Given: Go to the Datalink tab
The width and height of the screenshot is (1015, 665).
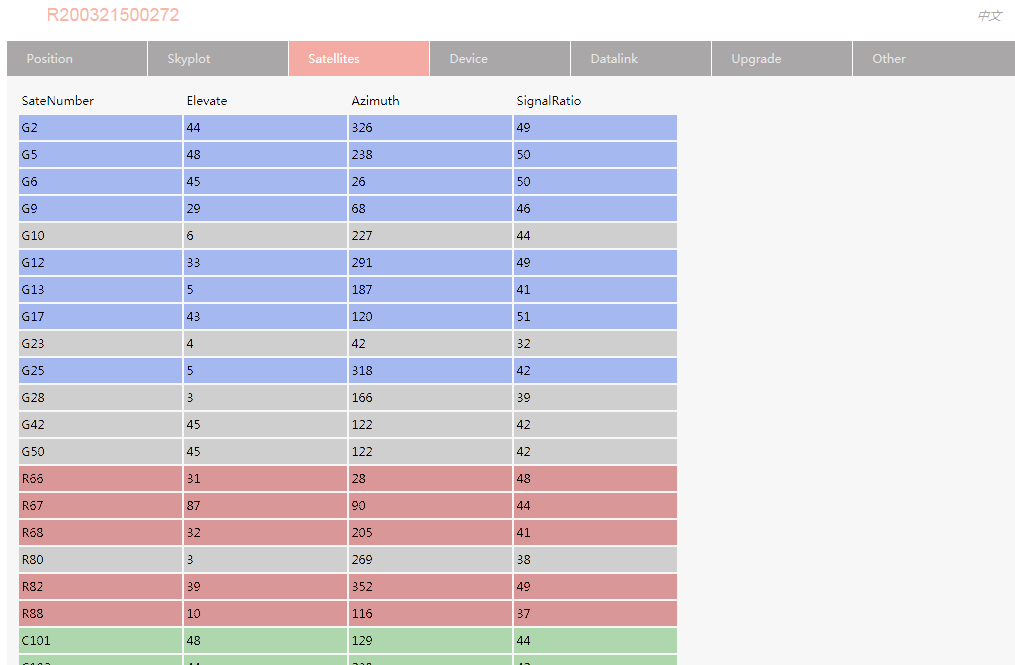Looking at the screenshot, I should (641, 58).
